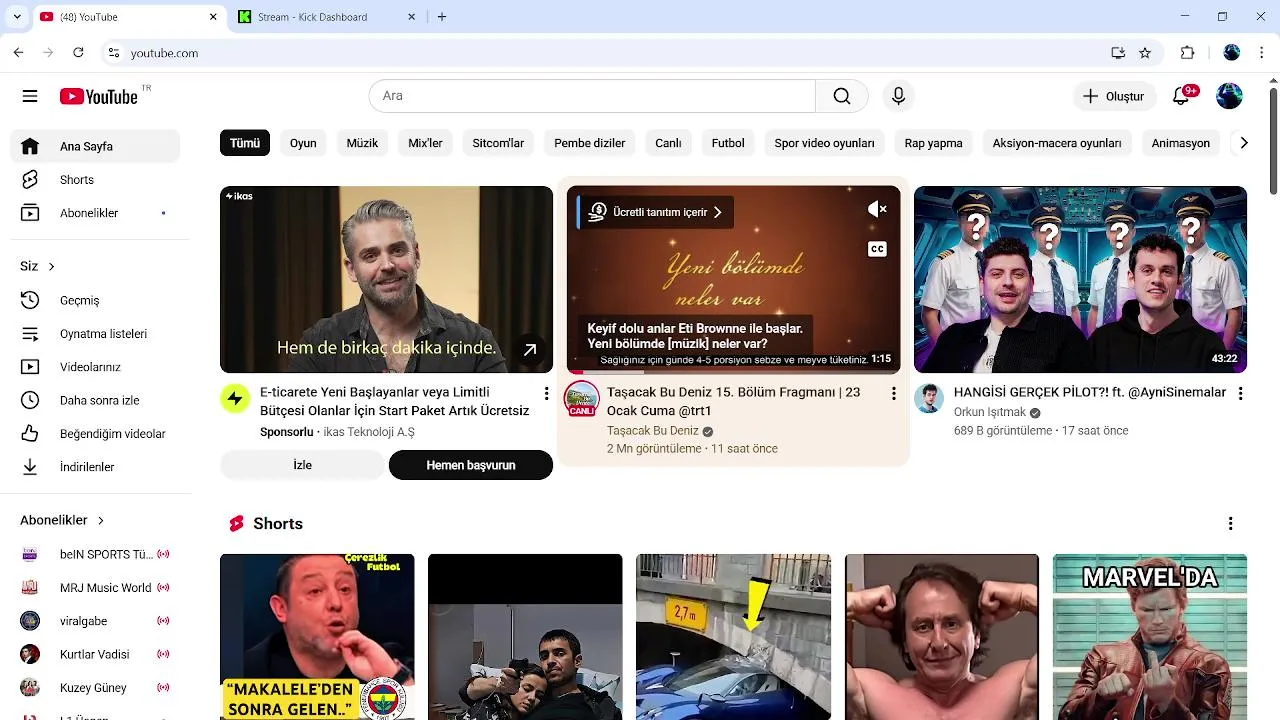
Task: Click the ad's external link arrow icon
Action: pos(530,349)
